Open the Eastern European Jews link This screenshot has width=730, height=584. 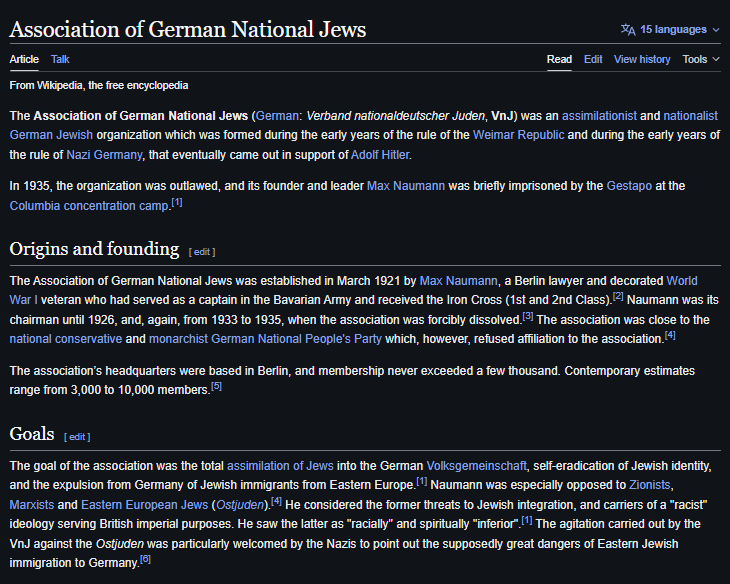coord(144,505)
